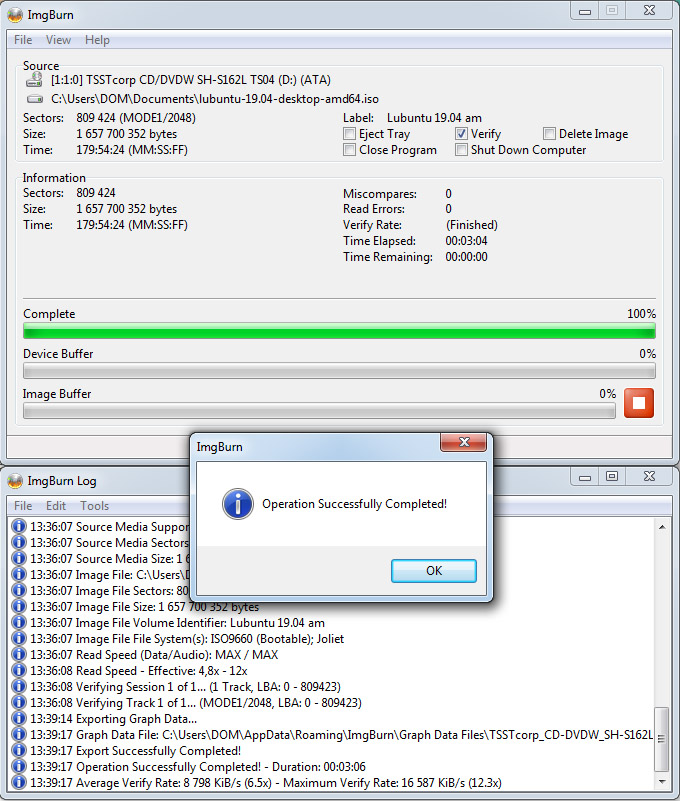Click info icon beside Verifying Session 1 row
This screenshot has width=680, height=801.
(18, 687)
